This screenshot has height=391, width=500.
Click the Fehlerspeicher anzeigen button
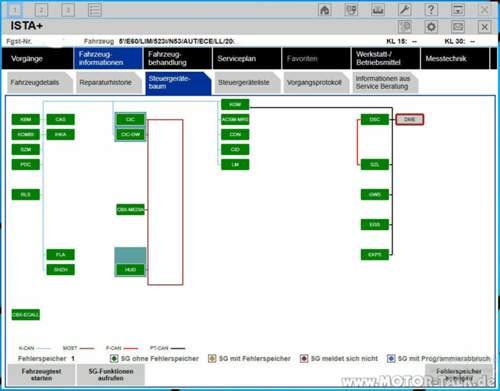pos(459,375)
